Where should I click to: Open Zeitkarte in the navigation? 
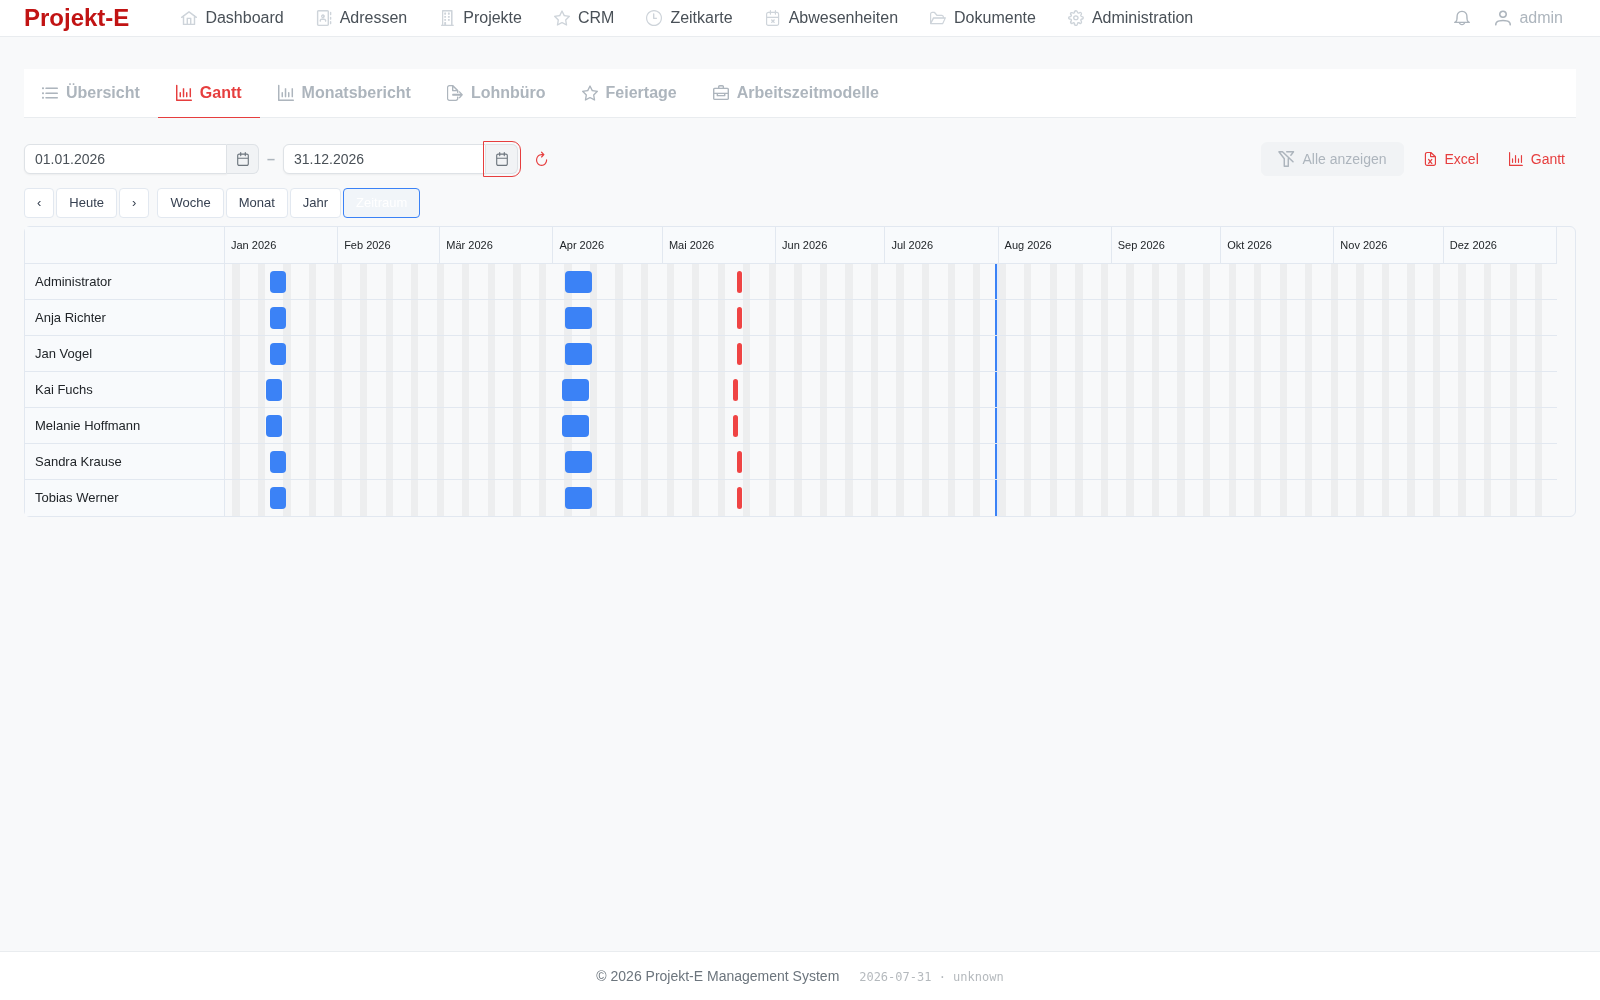(x=689, y=18)
